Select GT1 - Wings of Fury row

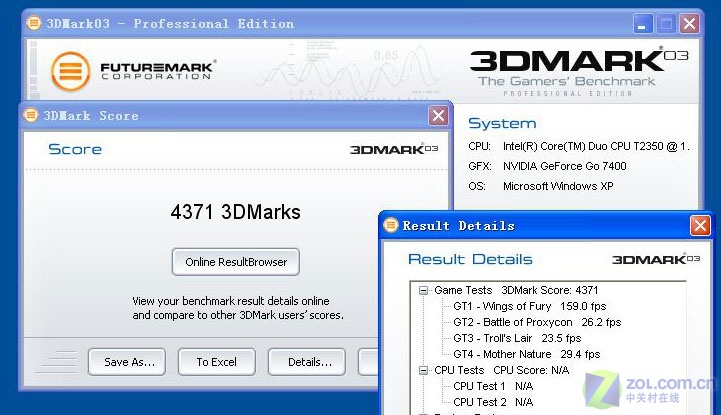[530, 306]
